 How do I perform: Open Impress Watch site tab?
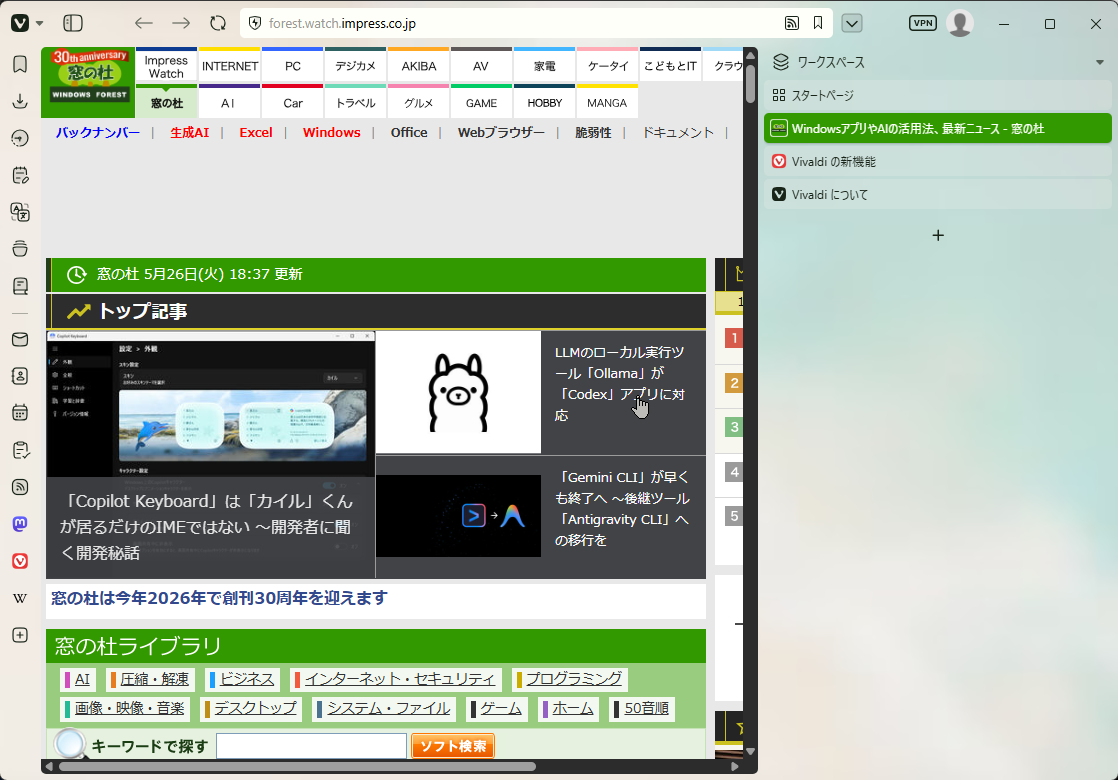(x=166, y=66)
